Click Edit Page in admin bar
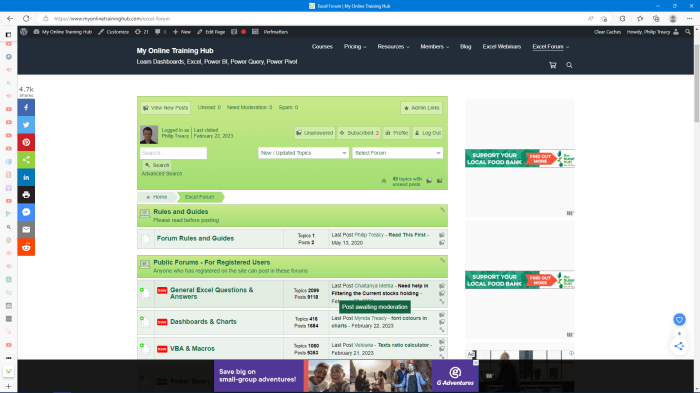 [211, 32]
